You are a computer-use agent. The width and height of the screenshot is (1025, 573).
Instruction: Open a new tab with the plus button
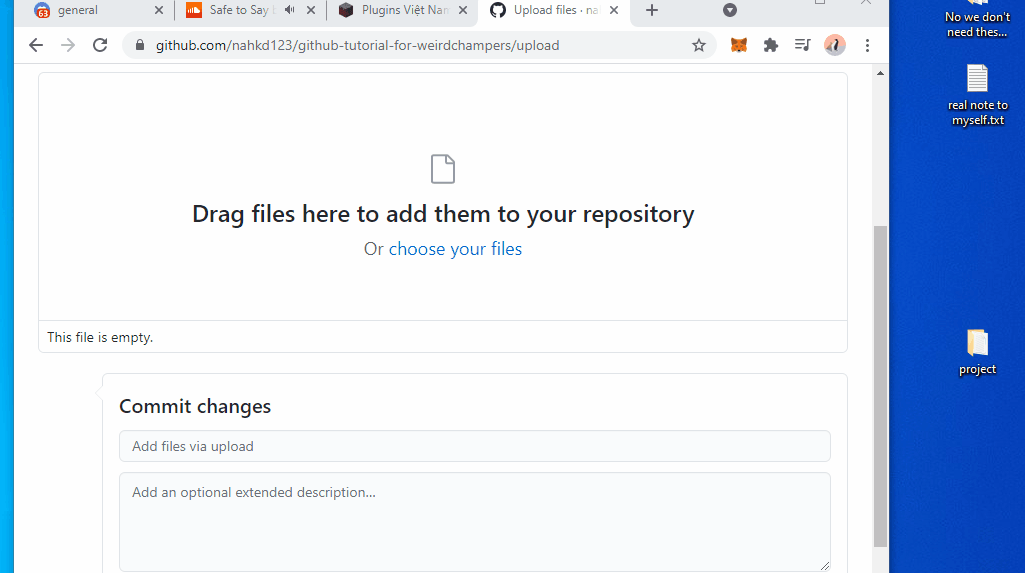(x=652, y=10)
